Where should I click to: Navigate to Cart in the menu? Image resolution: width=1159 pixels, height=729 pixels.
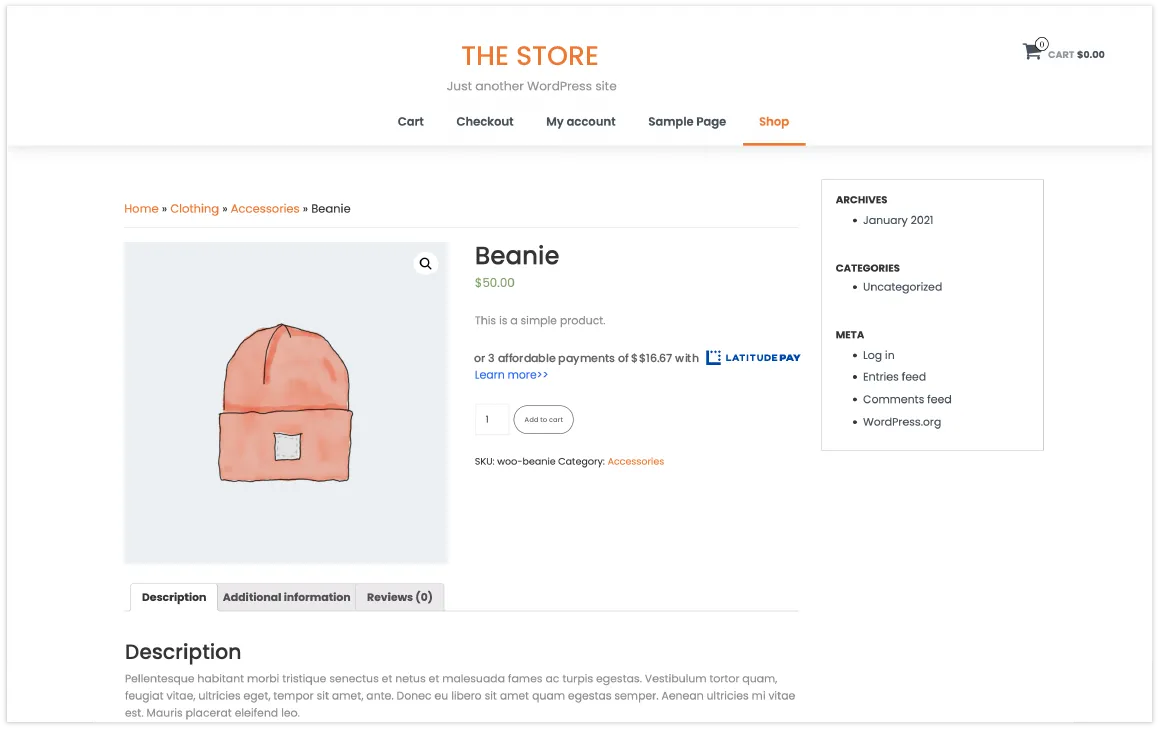coord(410,122)
